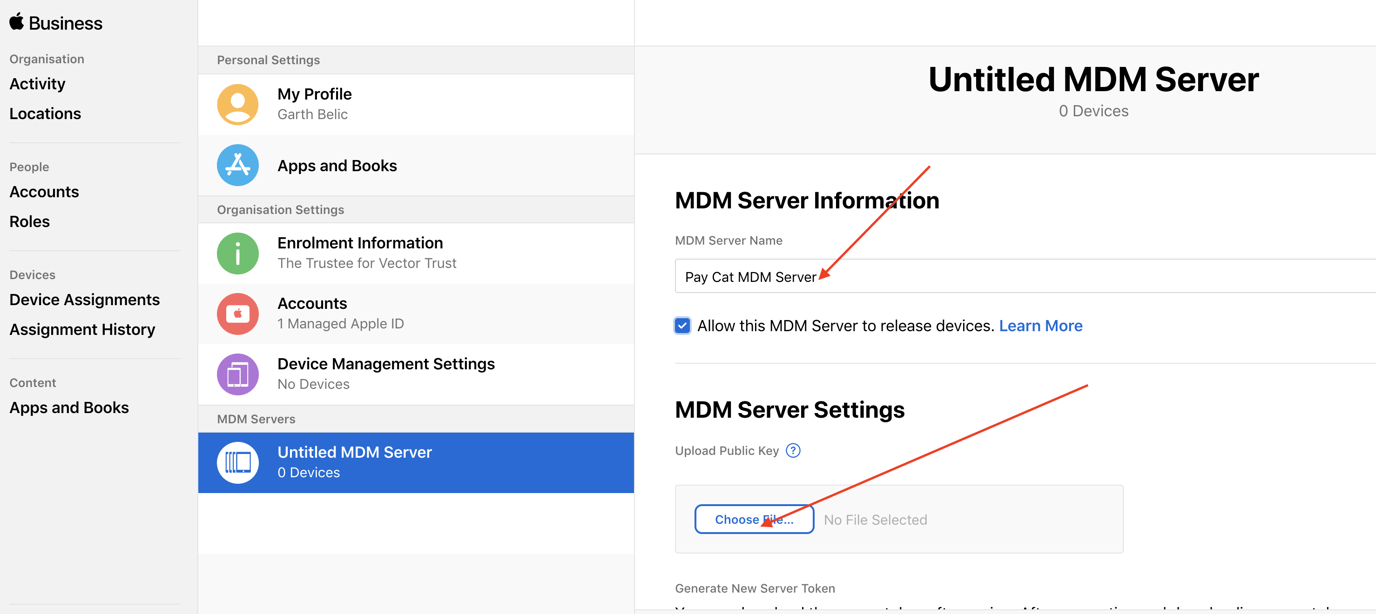Open Device Assignments
The height and width of the screenshot is (614, 1376).
tap(84, 300)
